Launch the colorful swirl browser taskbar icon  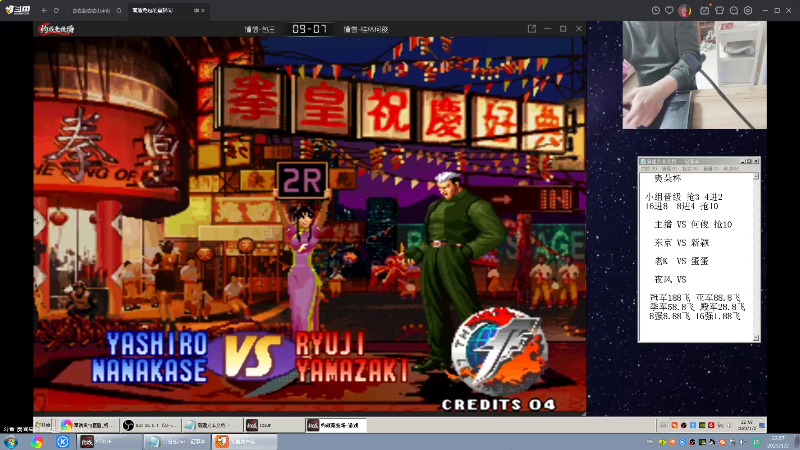coord(37,441)
